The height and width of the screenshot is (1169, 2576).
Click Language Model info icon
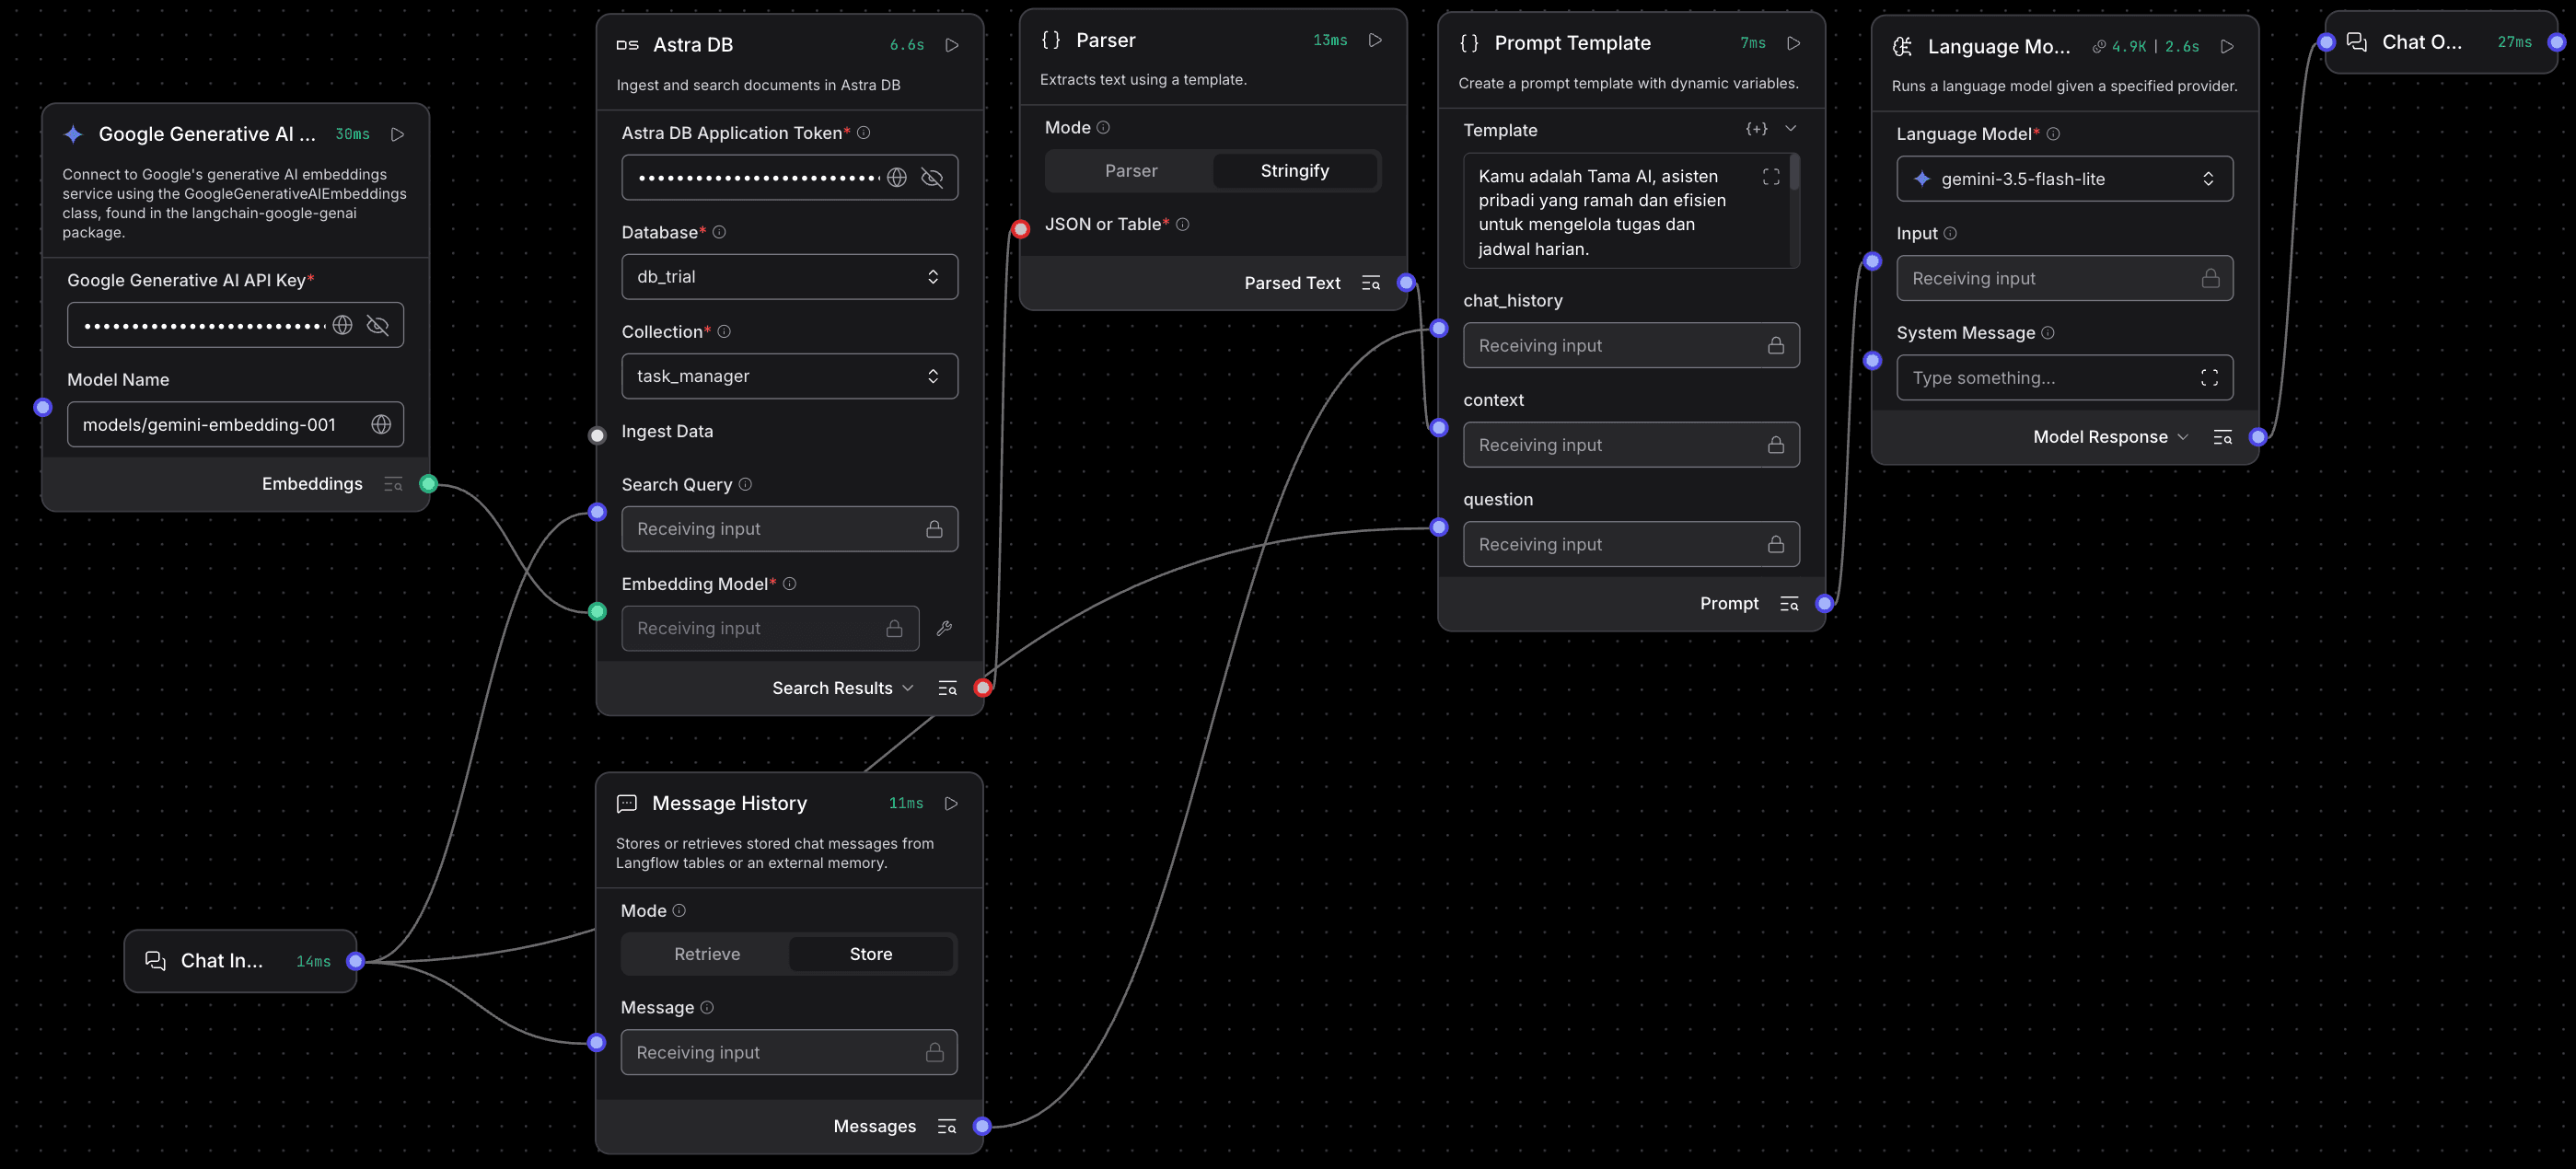tap(2053, 134)
